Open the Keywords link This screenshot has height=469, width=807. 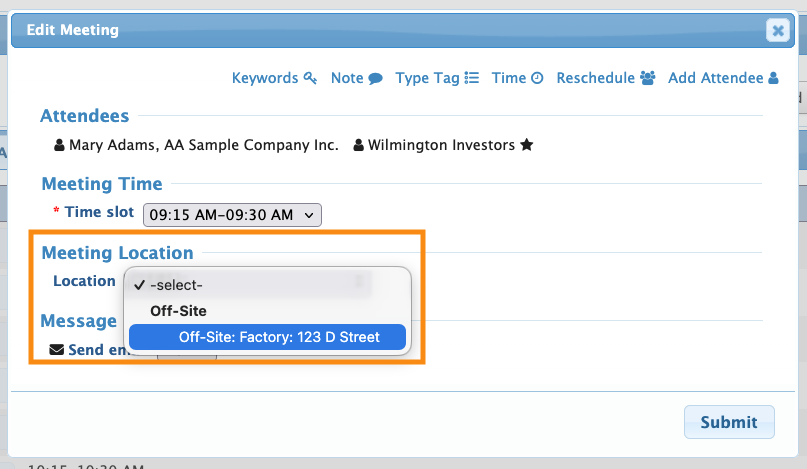click(265, 78)
